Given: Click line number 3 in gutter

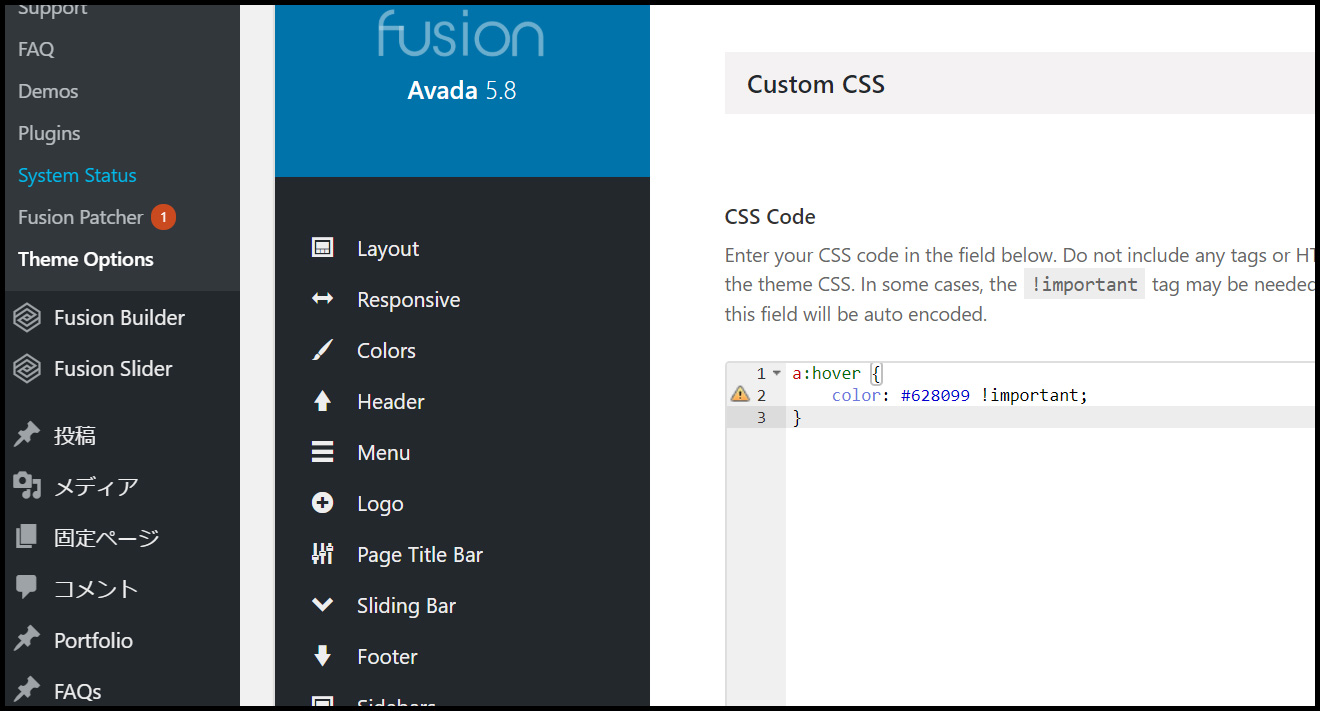Looking at the screenshot, I should (x=761, y=417).
